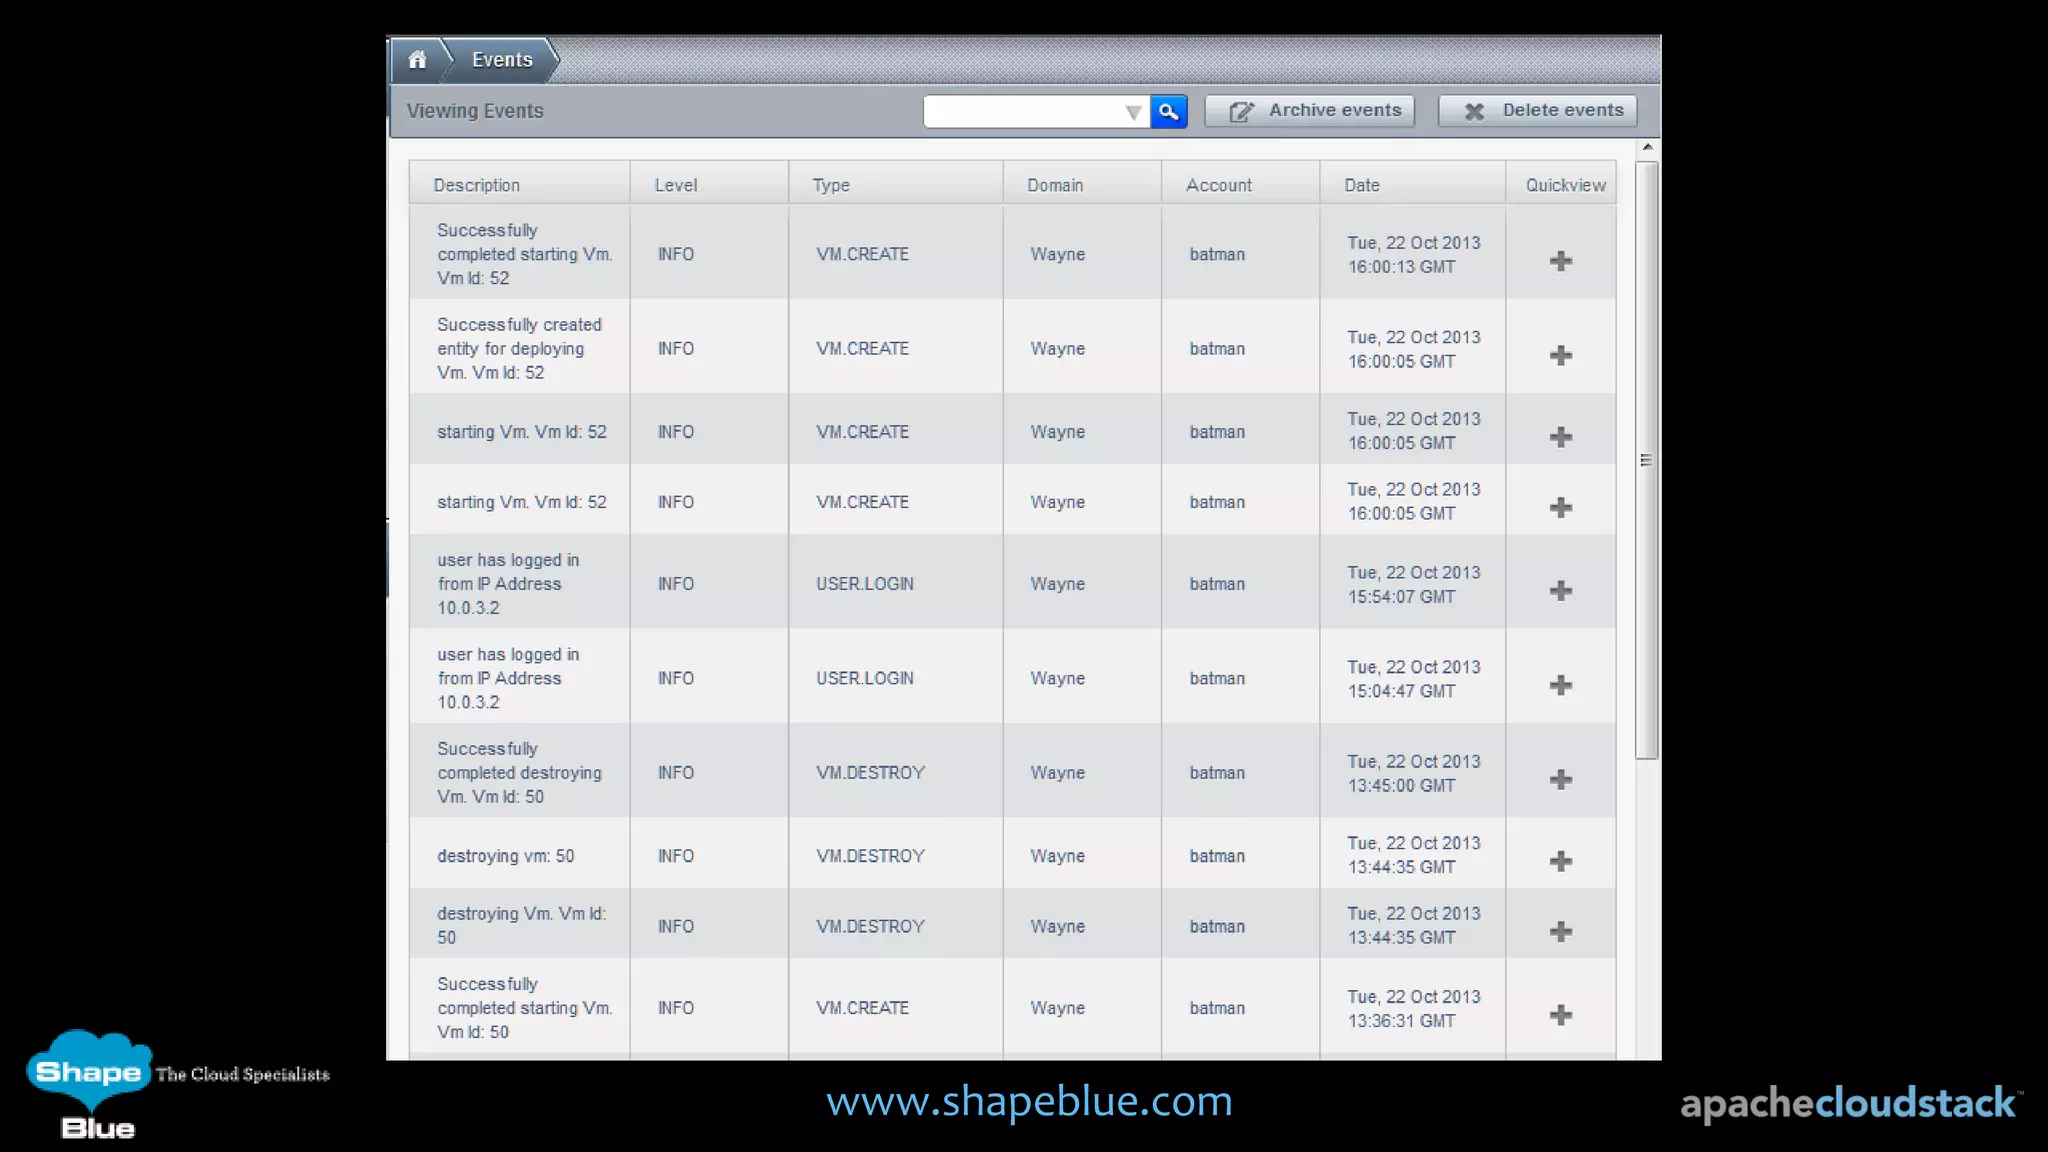The height and width of the screenshot is (1152, 2048).
Task: Click the vertical scrollbar thumb
Action: (x=1647, y=460)
